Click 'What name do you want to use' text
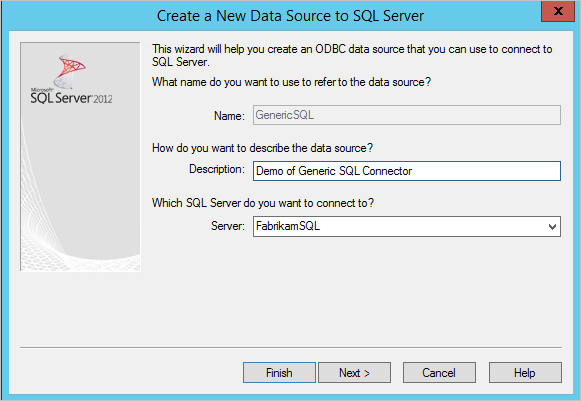 click(x=291, y=82)
